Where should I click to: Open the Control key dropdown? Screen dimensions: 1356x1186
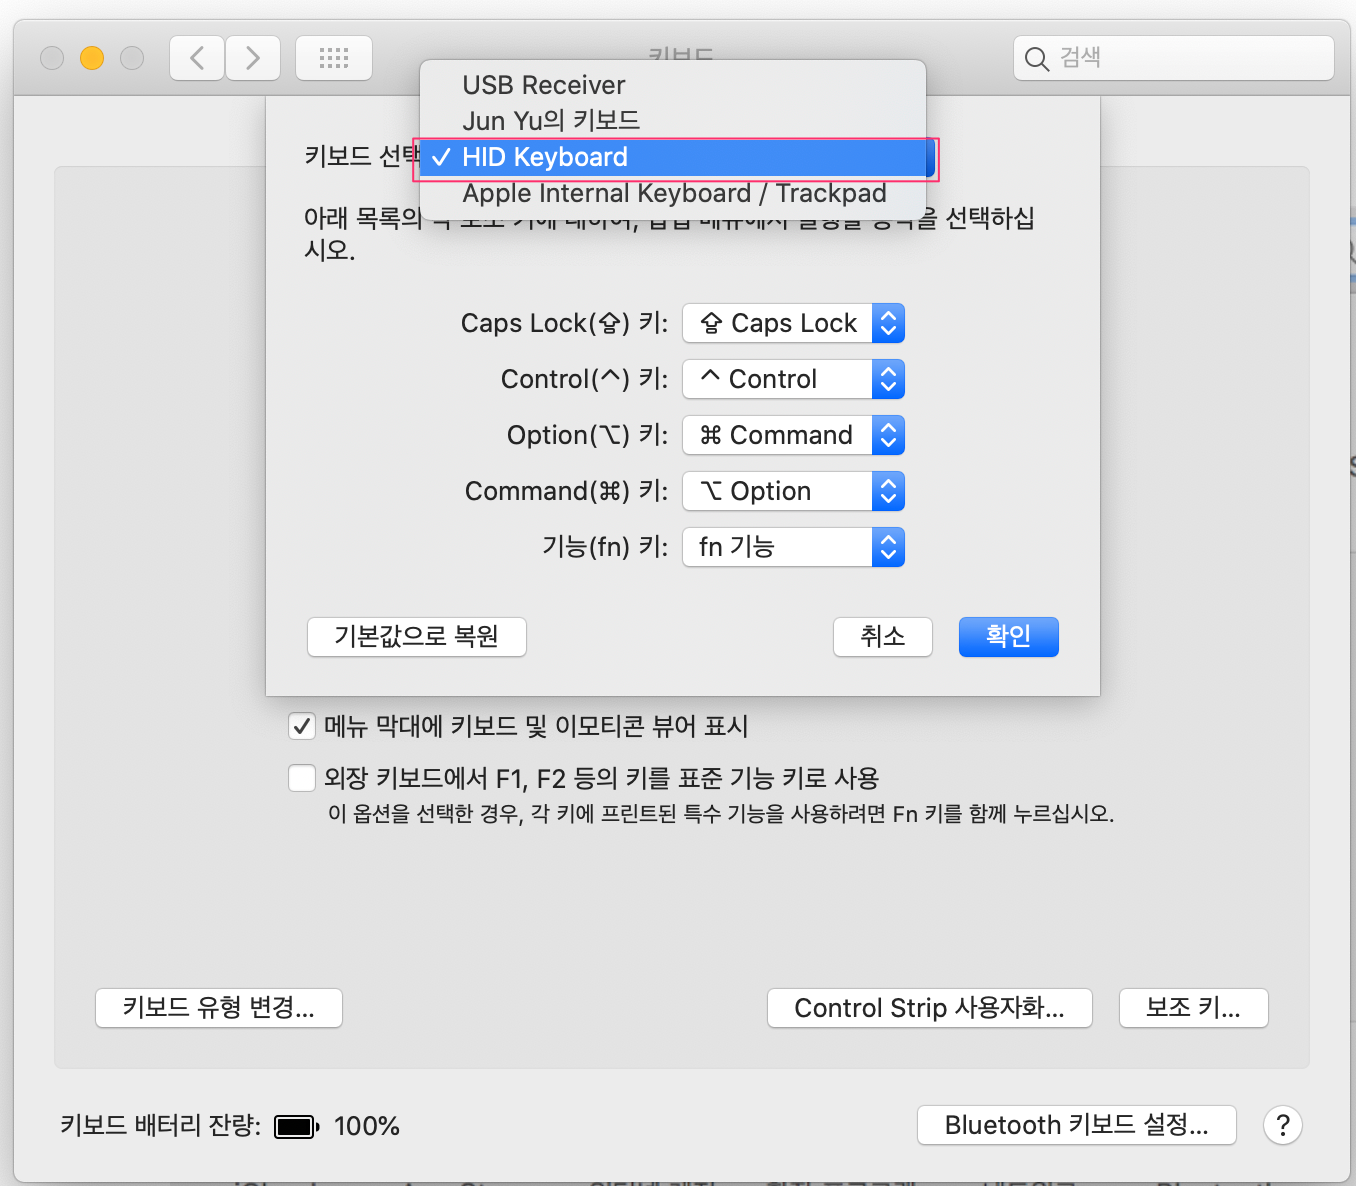[x=793, y=379]
